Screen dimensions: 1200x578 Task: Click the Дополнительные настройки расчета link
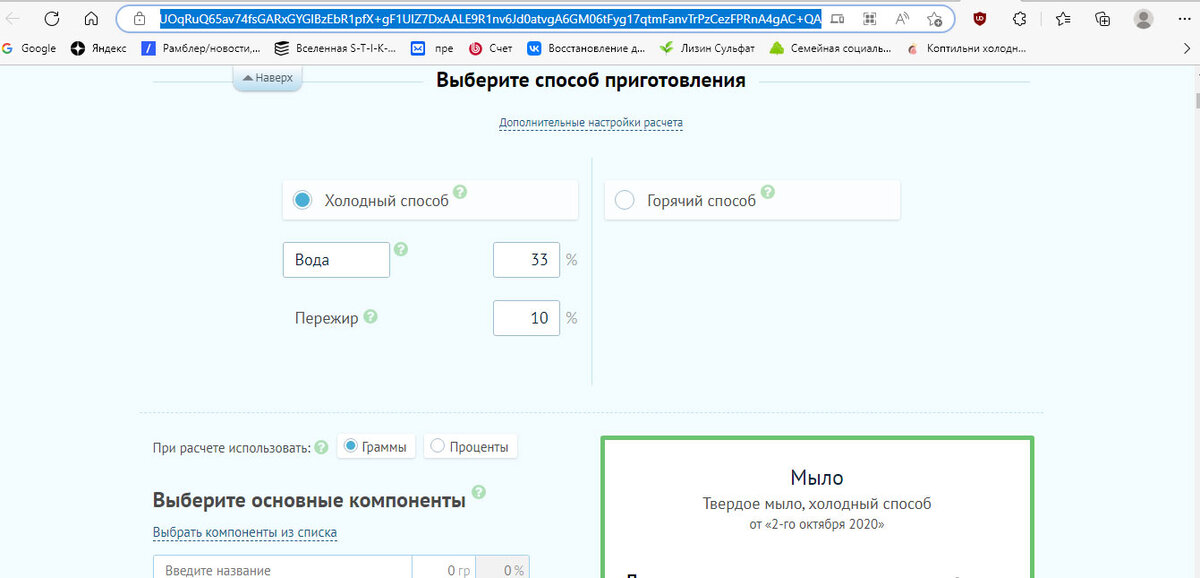point(590,122)
